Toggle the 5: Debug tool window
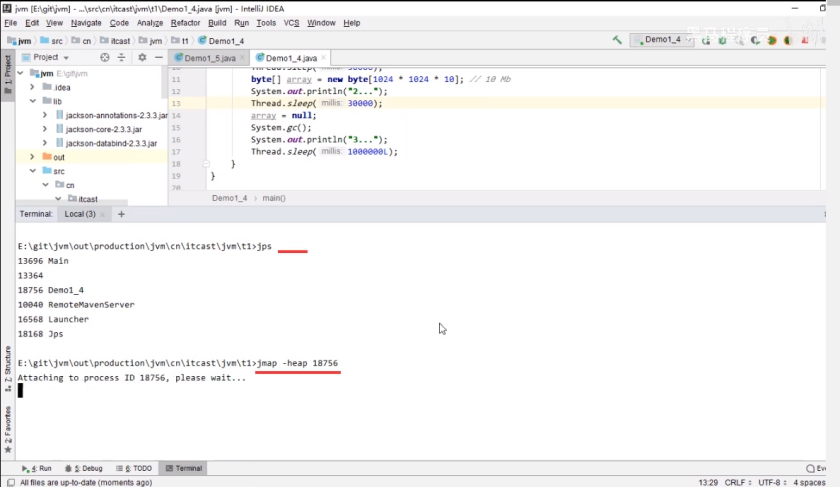The height and width of the screenshot is (488, 840). click(x=84, y=468)
